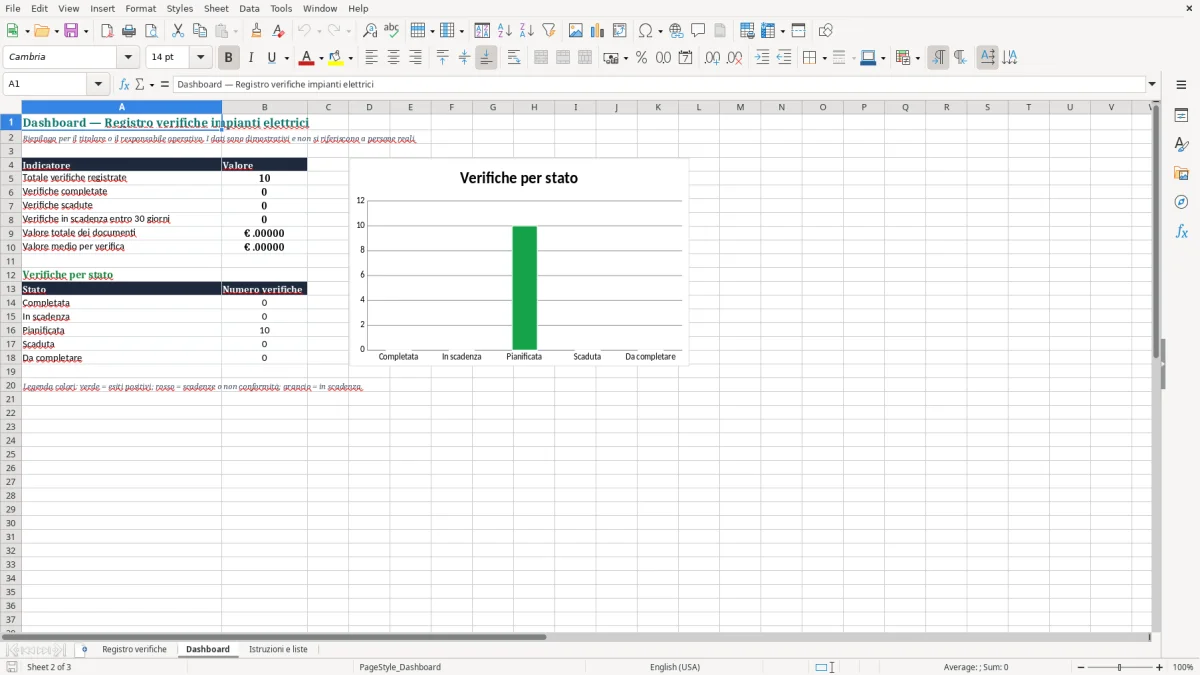Screen dimensions: 1200x675
Task: Click column header B
Action: pyautogui.click(x=264, y=107)
